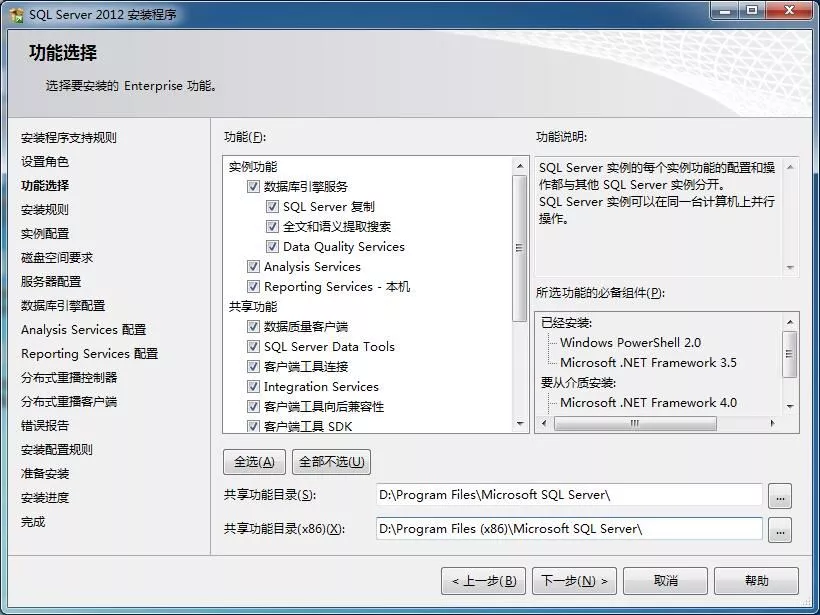Viewport: 820px width, 615px height.
Task: Click left arrow of prerequisites horizontal scrollbar
Action: 543,424
